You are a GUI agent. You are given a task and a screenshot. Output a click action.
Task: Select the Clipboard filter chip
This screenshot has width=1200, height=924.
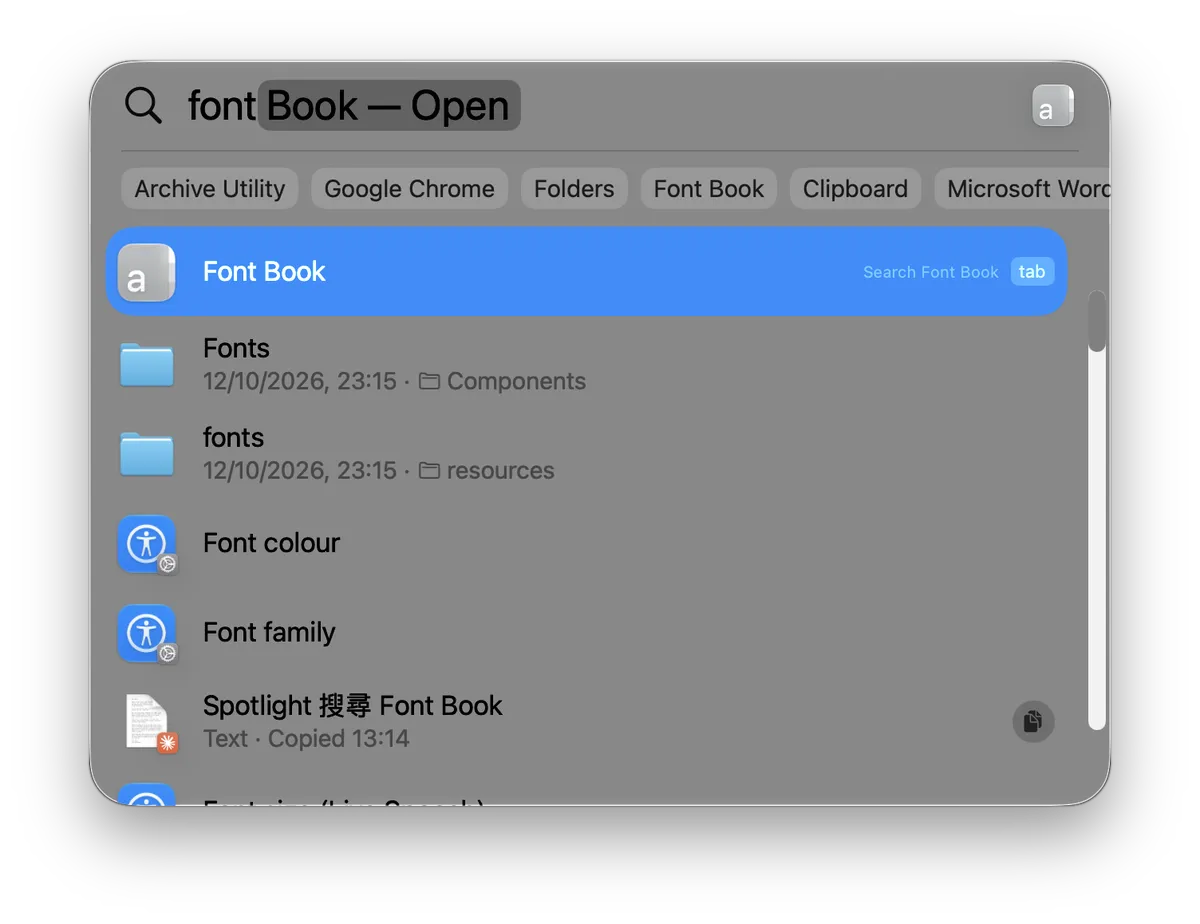coord(855,188)
